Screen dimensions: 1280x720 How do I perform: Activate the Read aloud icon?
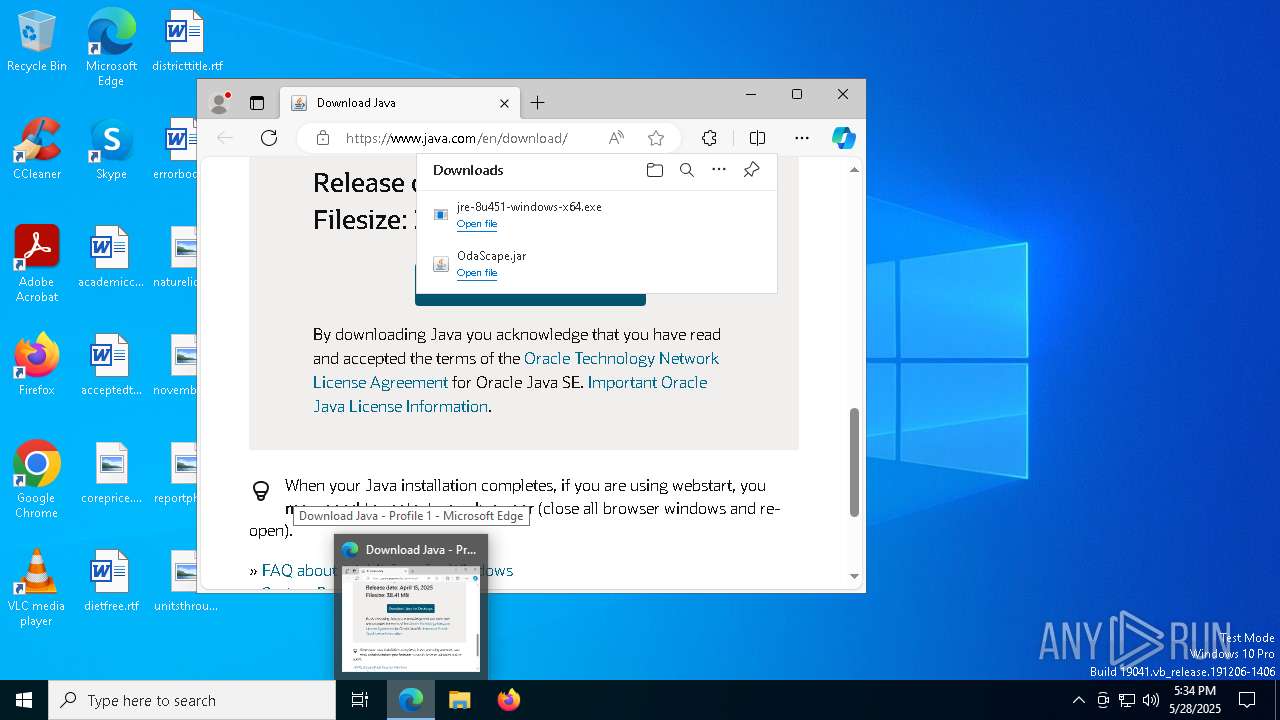click(616, 138)
